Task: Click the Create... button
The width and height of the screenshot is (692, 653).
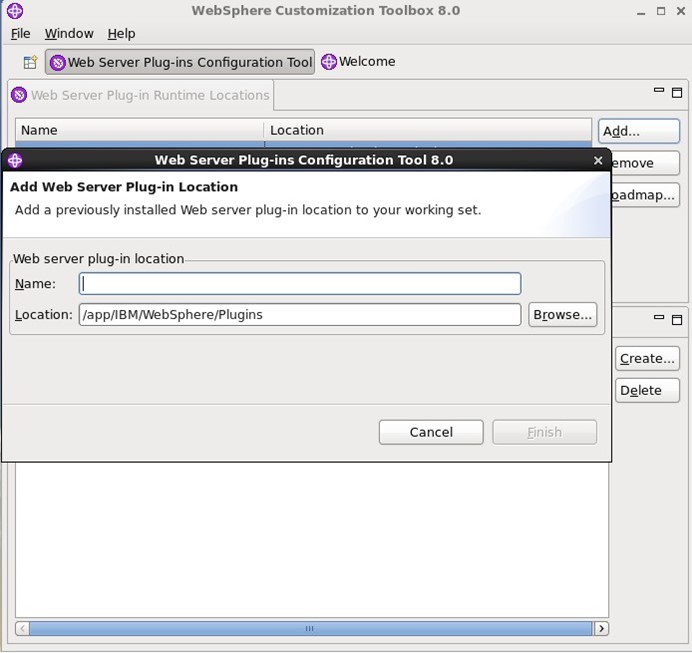Action: point(647,358)
